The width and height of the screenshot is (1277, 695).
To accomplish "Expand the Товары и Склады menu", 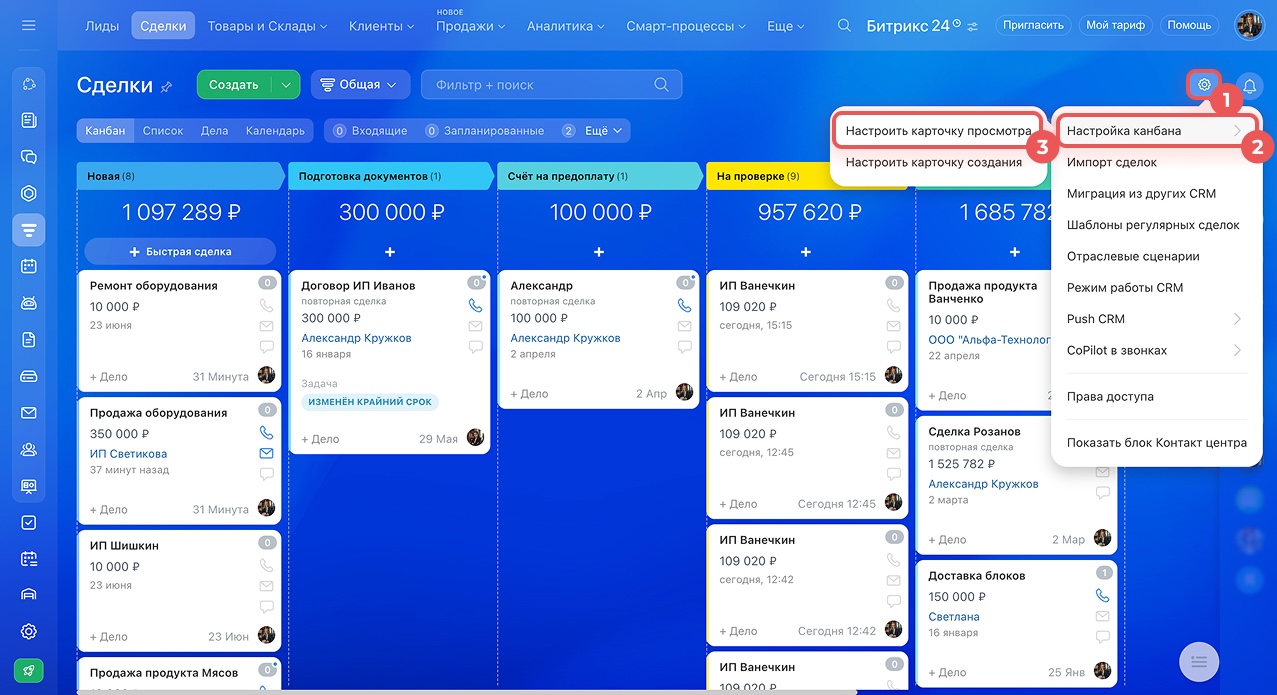I will 268,26.
